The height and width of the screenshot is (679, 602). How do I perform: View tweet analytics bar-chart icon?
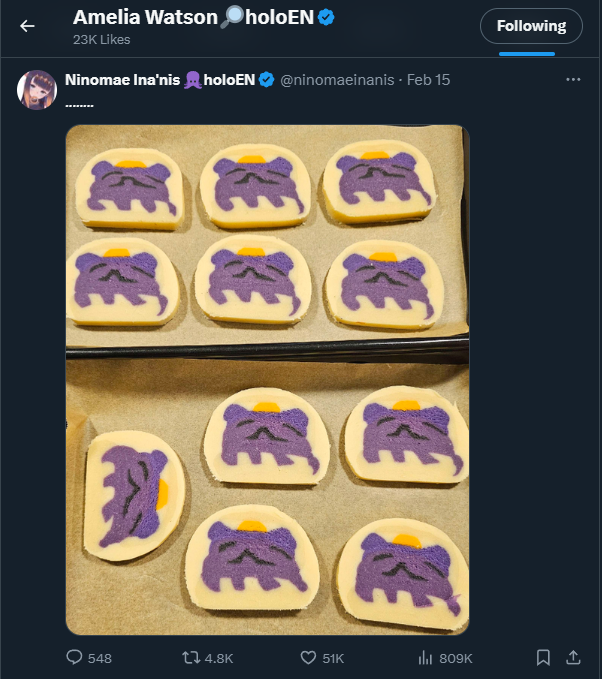click(425, 657)
